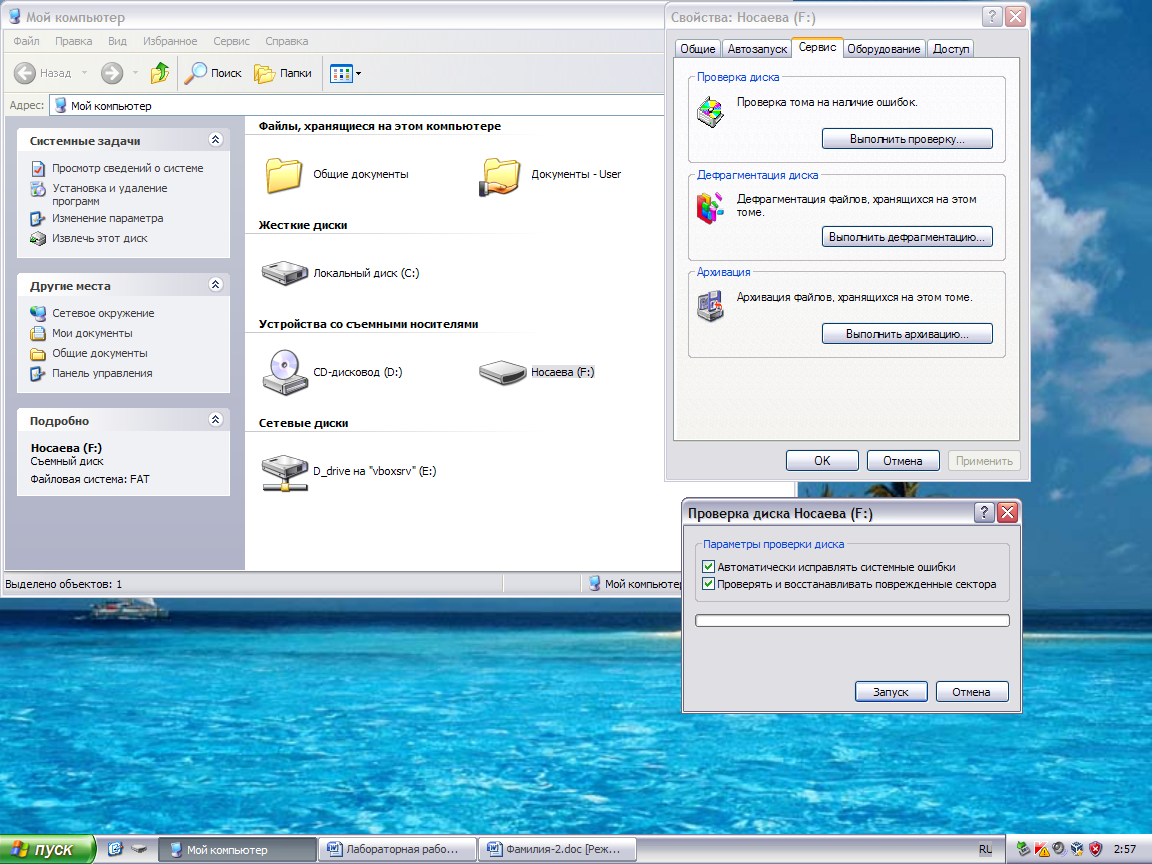
Task: Toggle Автоматически исправлять системные ошибки checkbox
Action: pyautogui.click(x=708, y=566)
